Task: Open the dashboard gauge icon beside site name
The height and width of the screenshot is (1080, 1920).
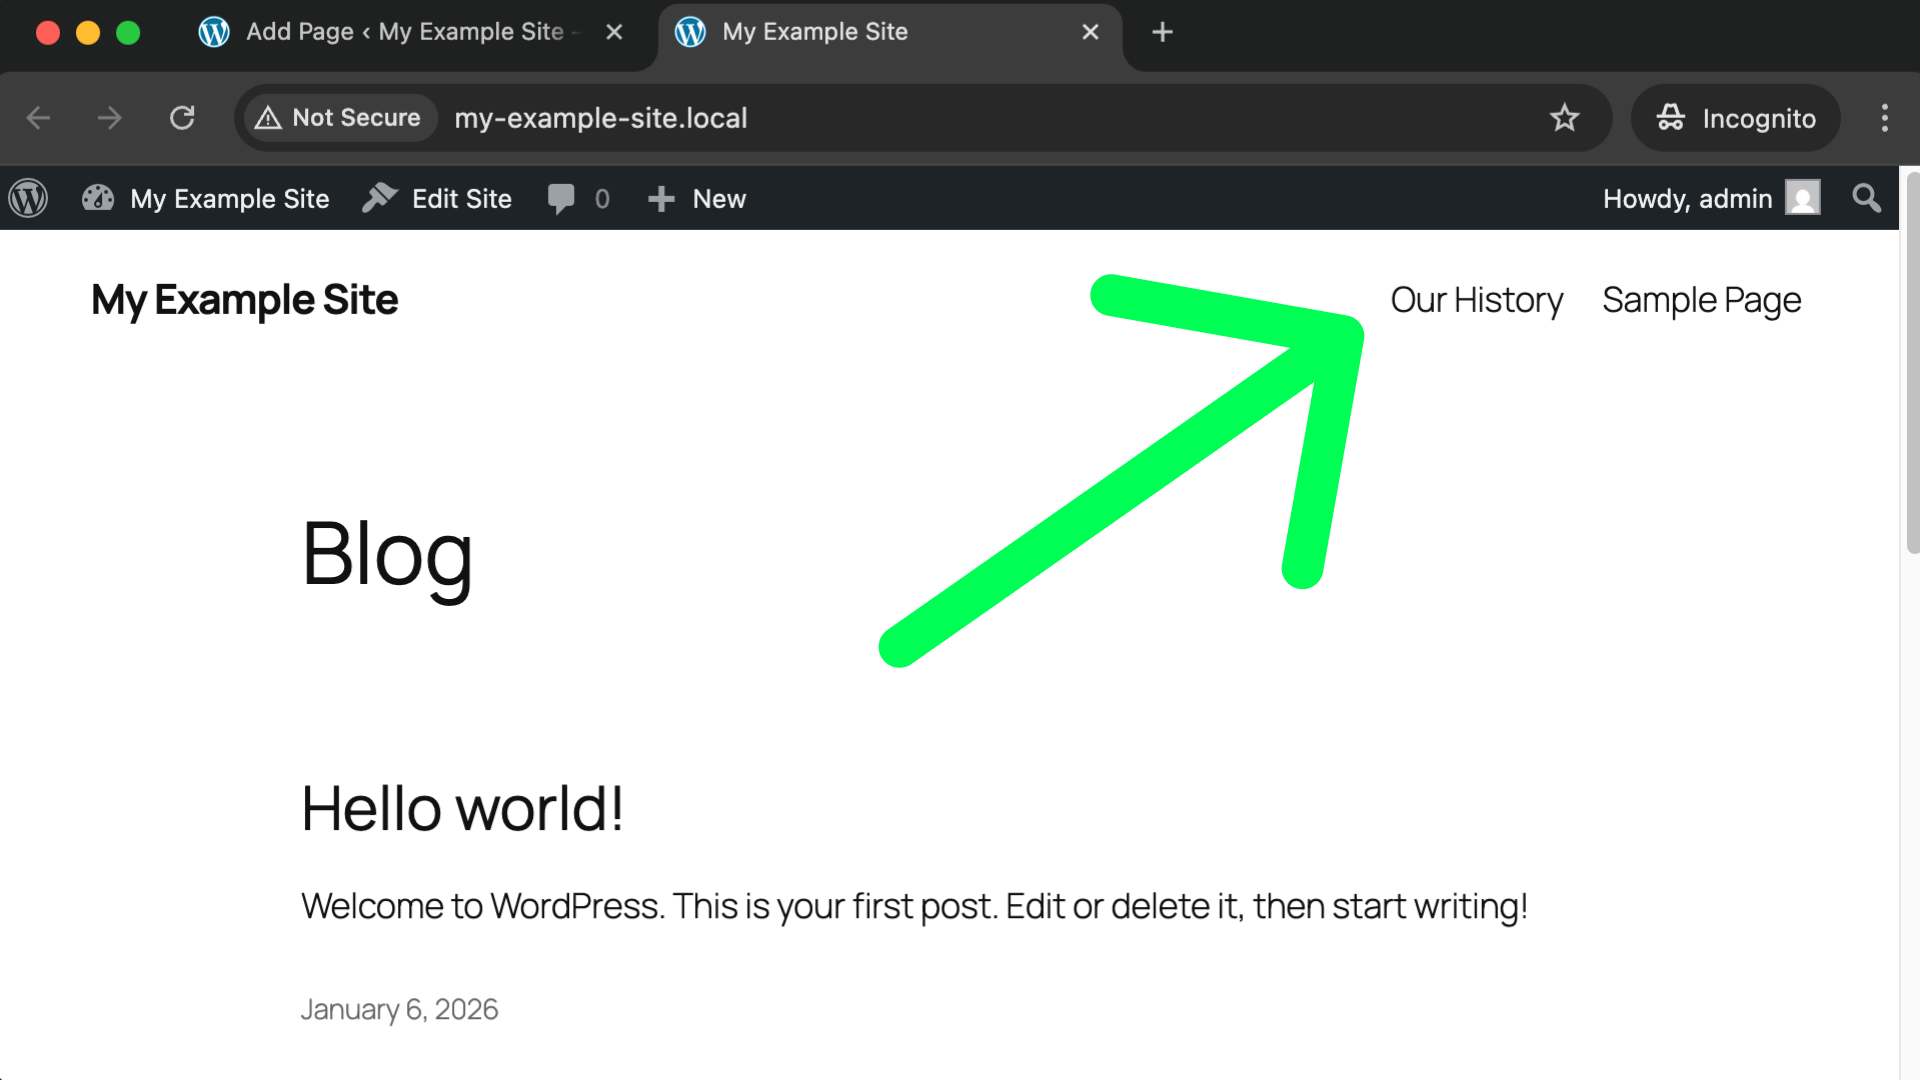Action: (98, 198)
